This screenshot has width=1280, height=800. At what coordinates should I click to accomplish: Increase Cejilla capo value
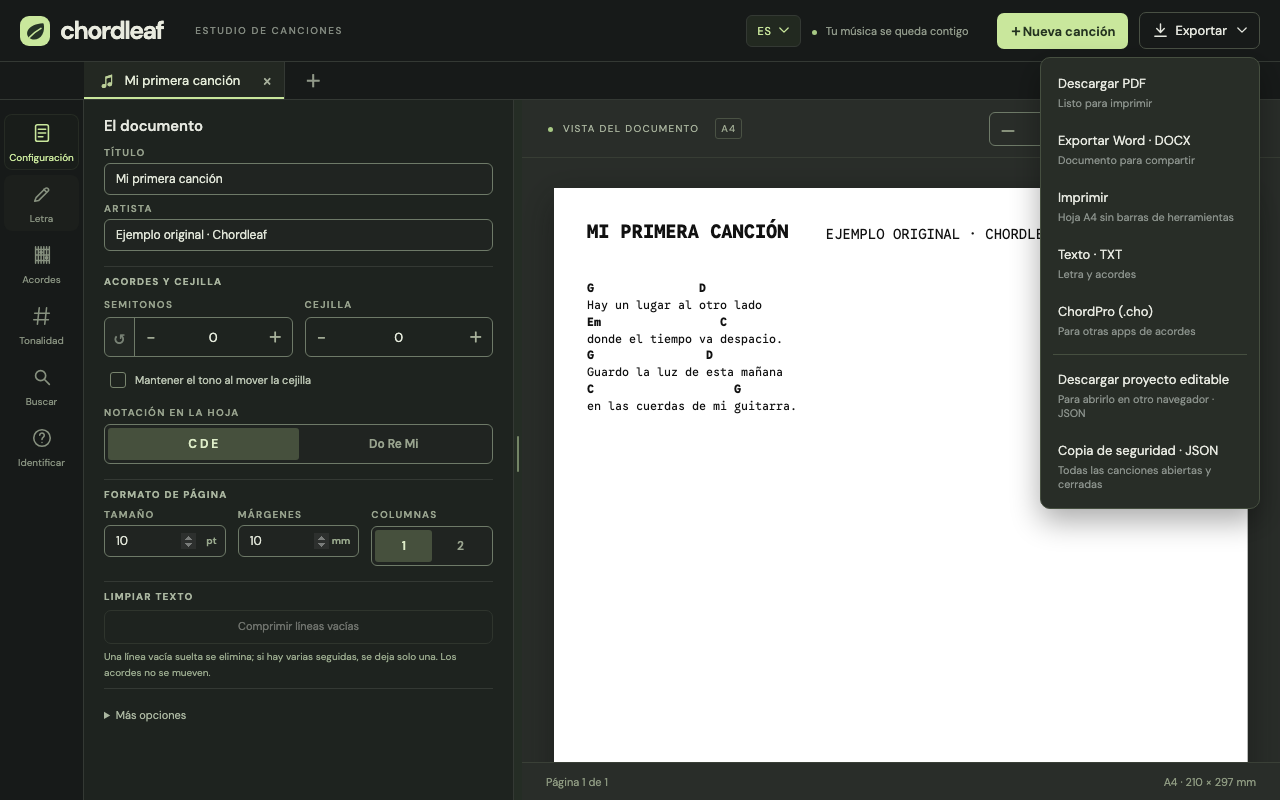[476, 337]
